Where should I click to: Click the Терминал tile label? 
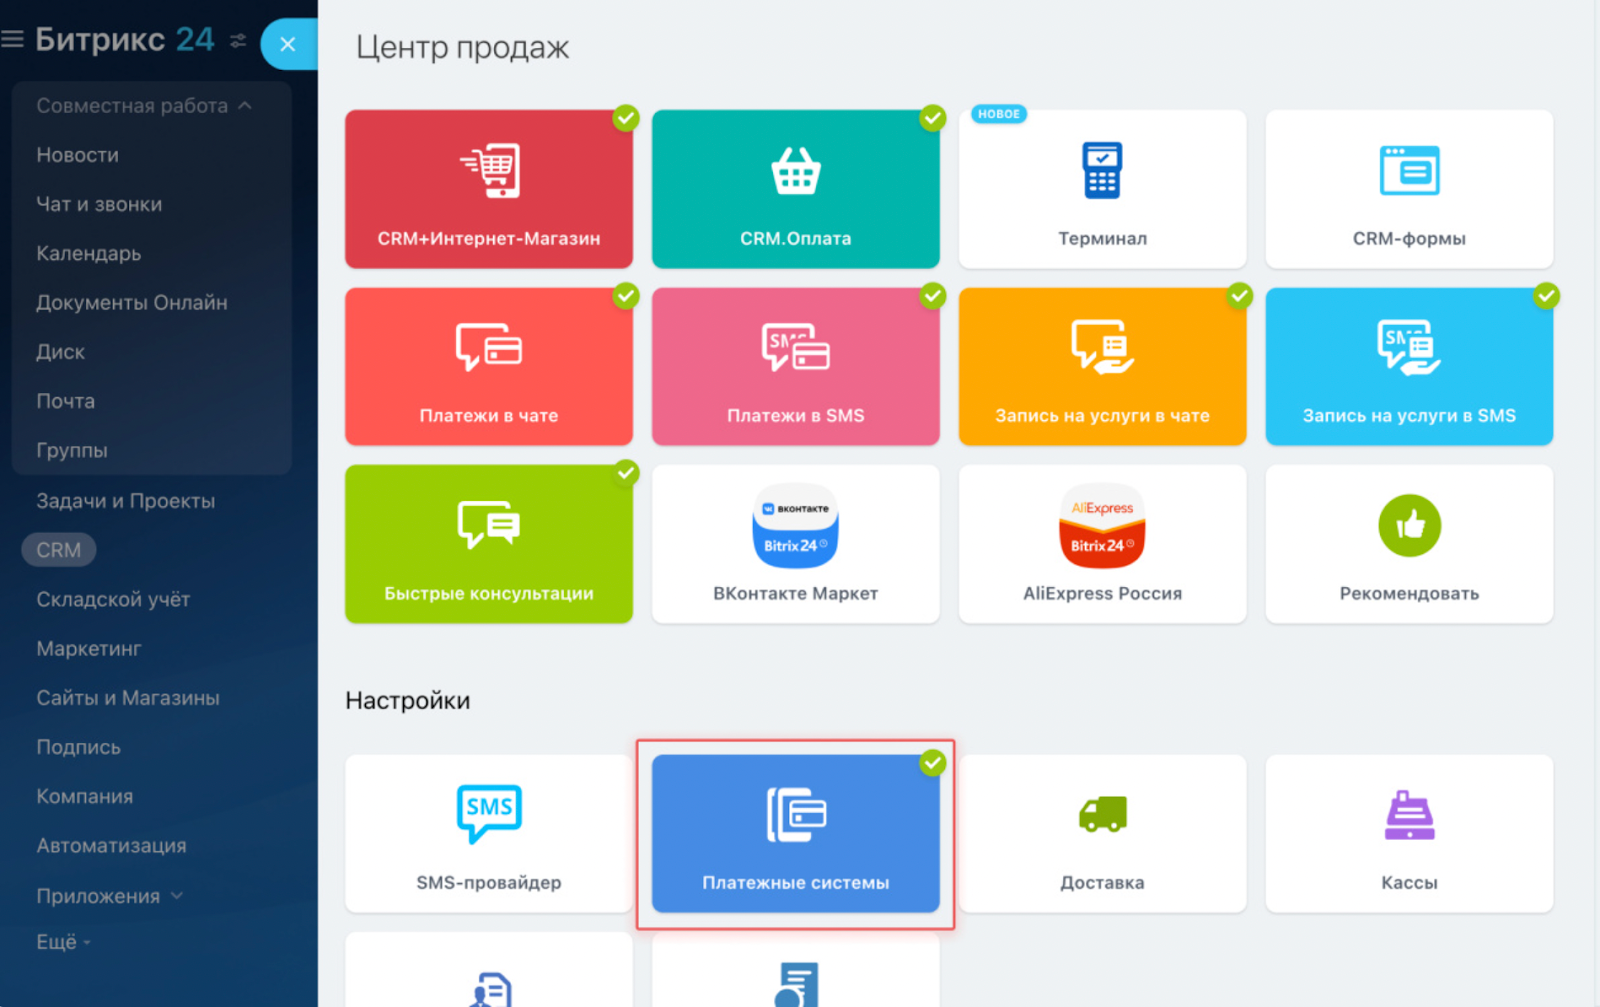[1102, 238]
